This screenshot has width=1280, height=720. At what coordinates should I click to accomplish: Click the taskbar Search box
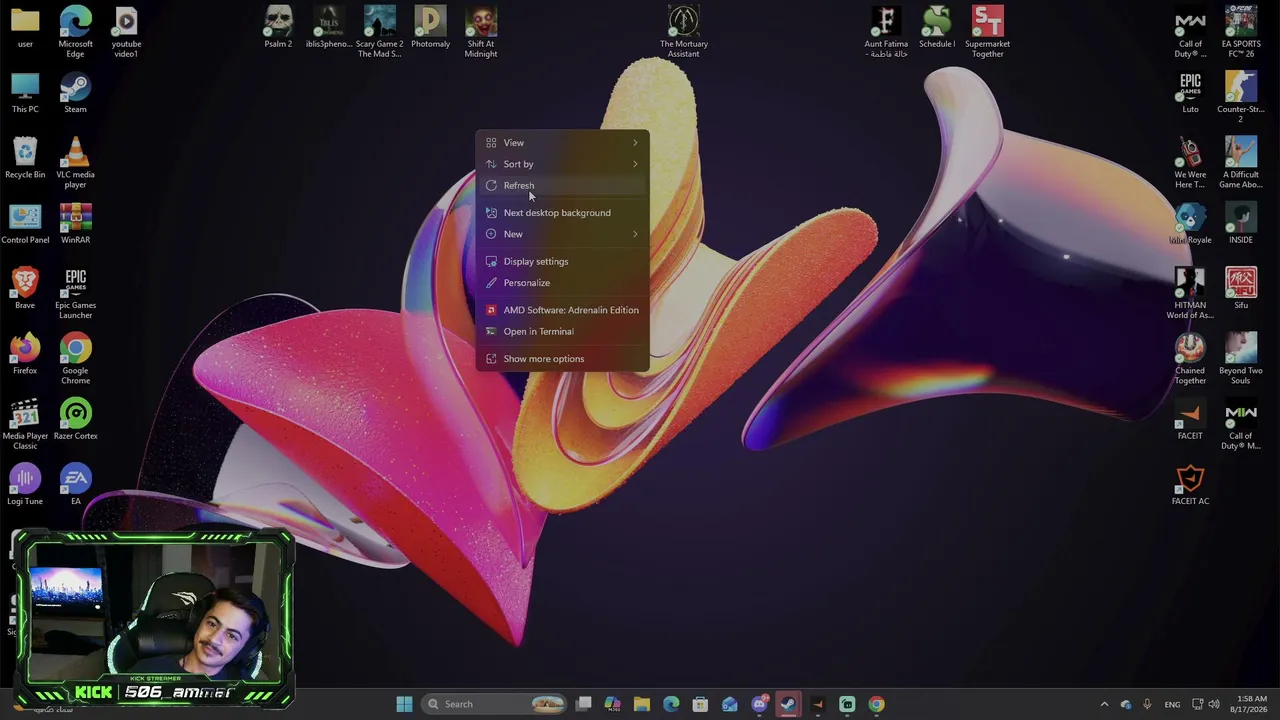point(496,704)
